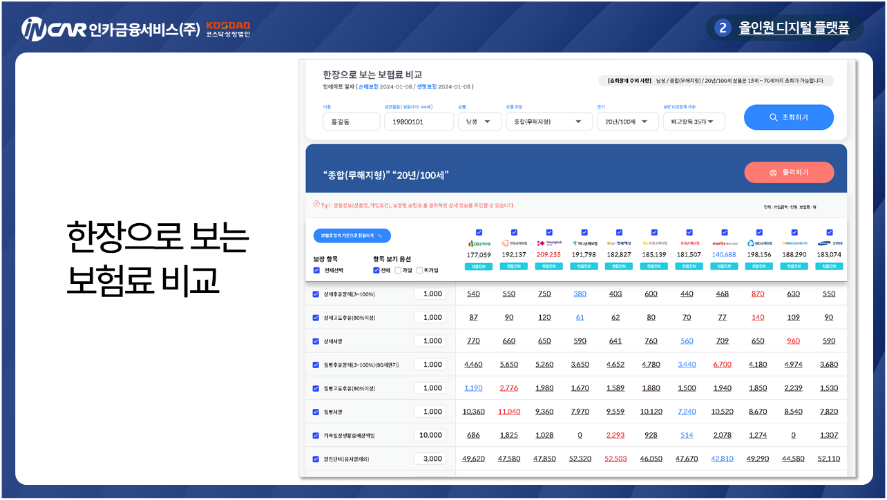Click the blue value 380 in first row
887x500 pixels.
(580, 294)
